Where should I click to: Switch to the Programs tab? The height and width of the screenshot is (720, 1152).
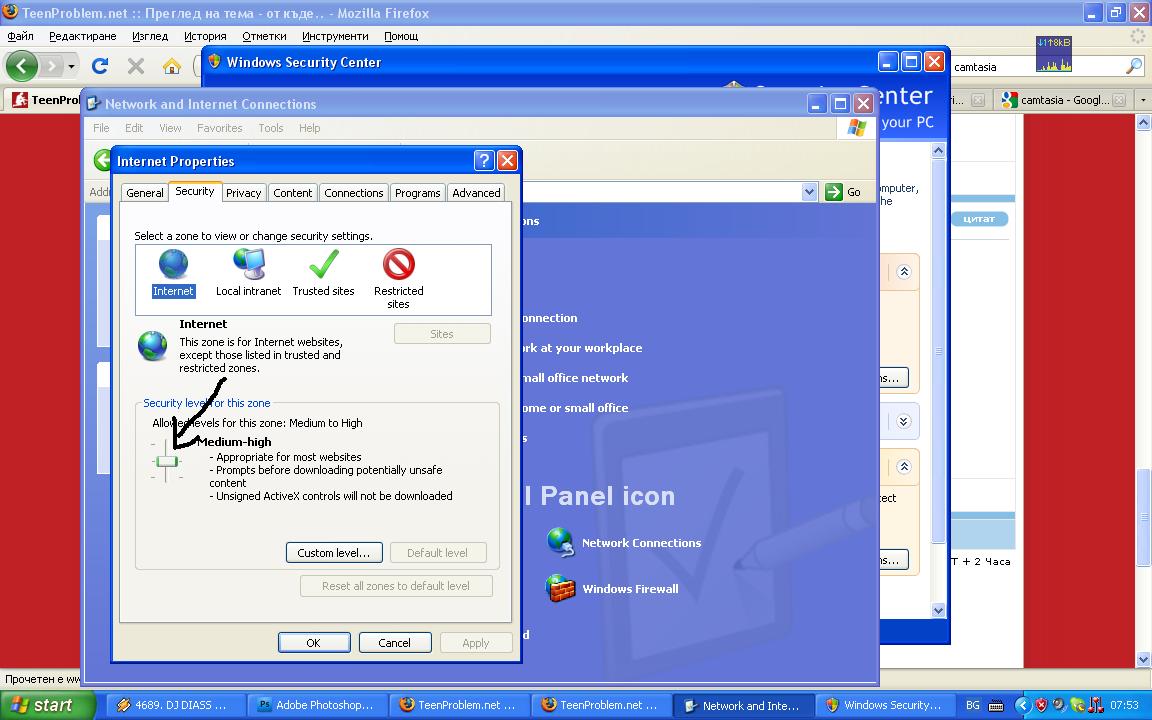pos(417,192)
